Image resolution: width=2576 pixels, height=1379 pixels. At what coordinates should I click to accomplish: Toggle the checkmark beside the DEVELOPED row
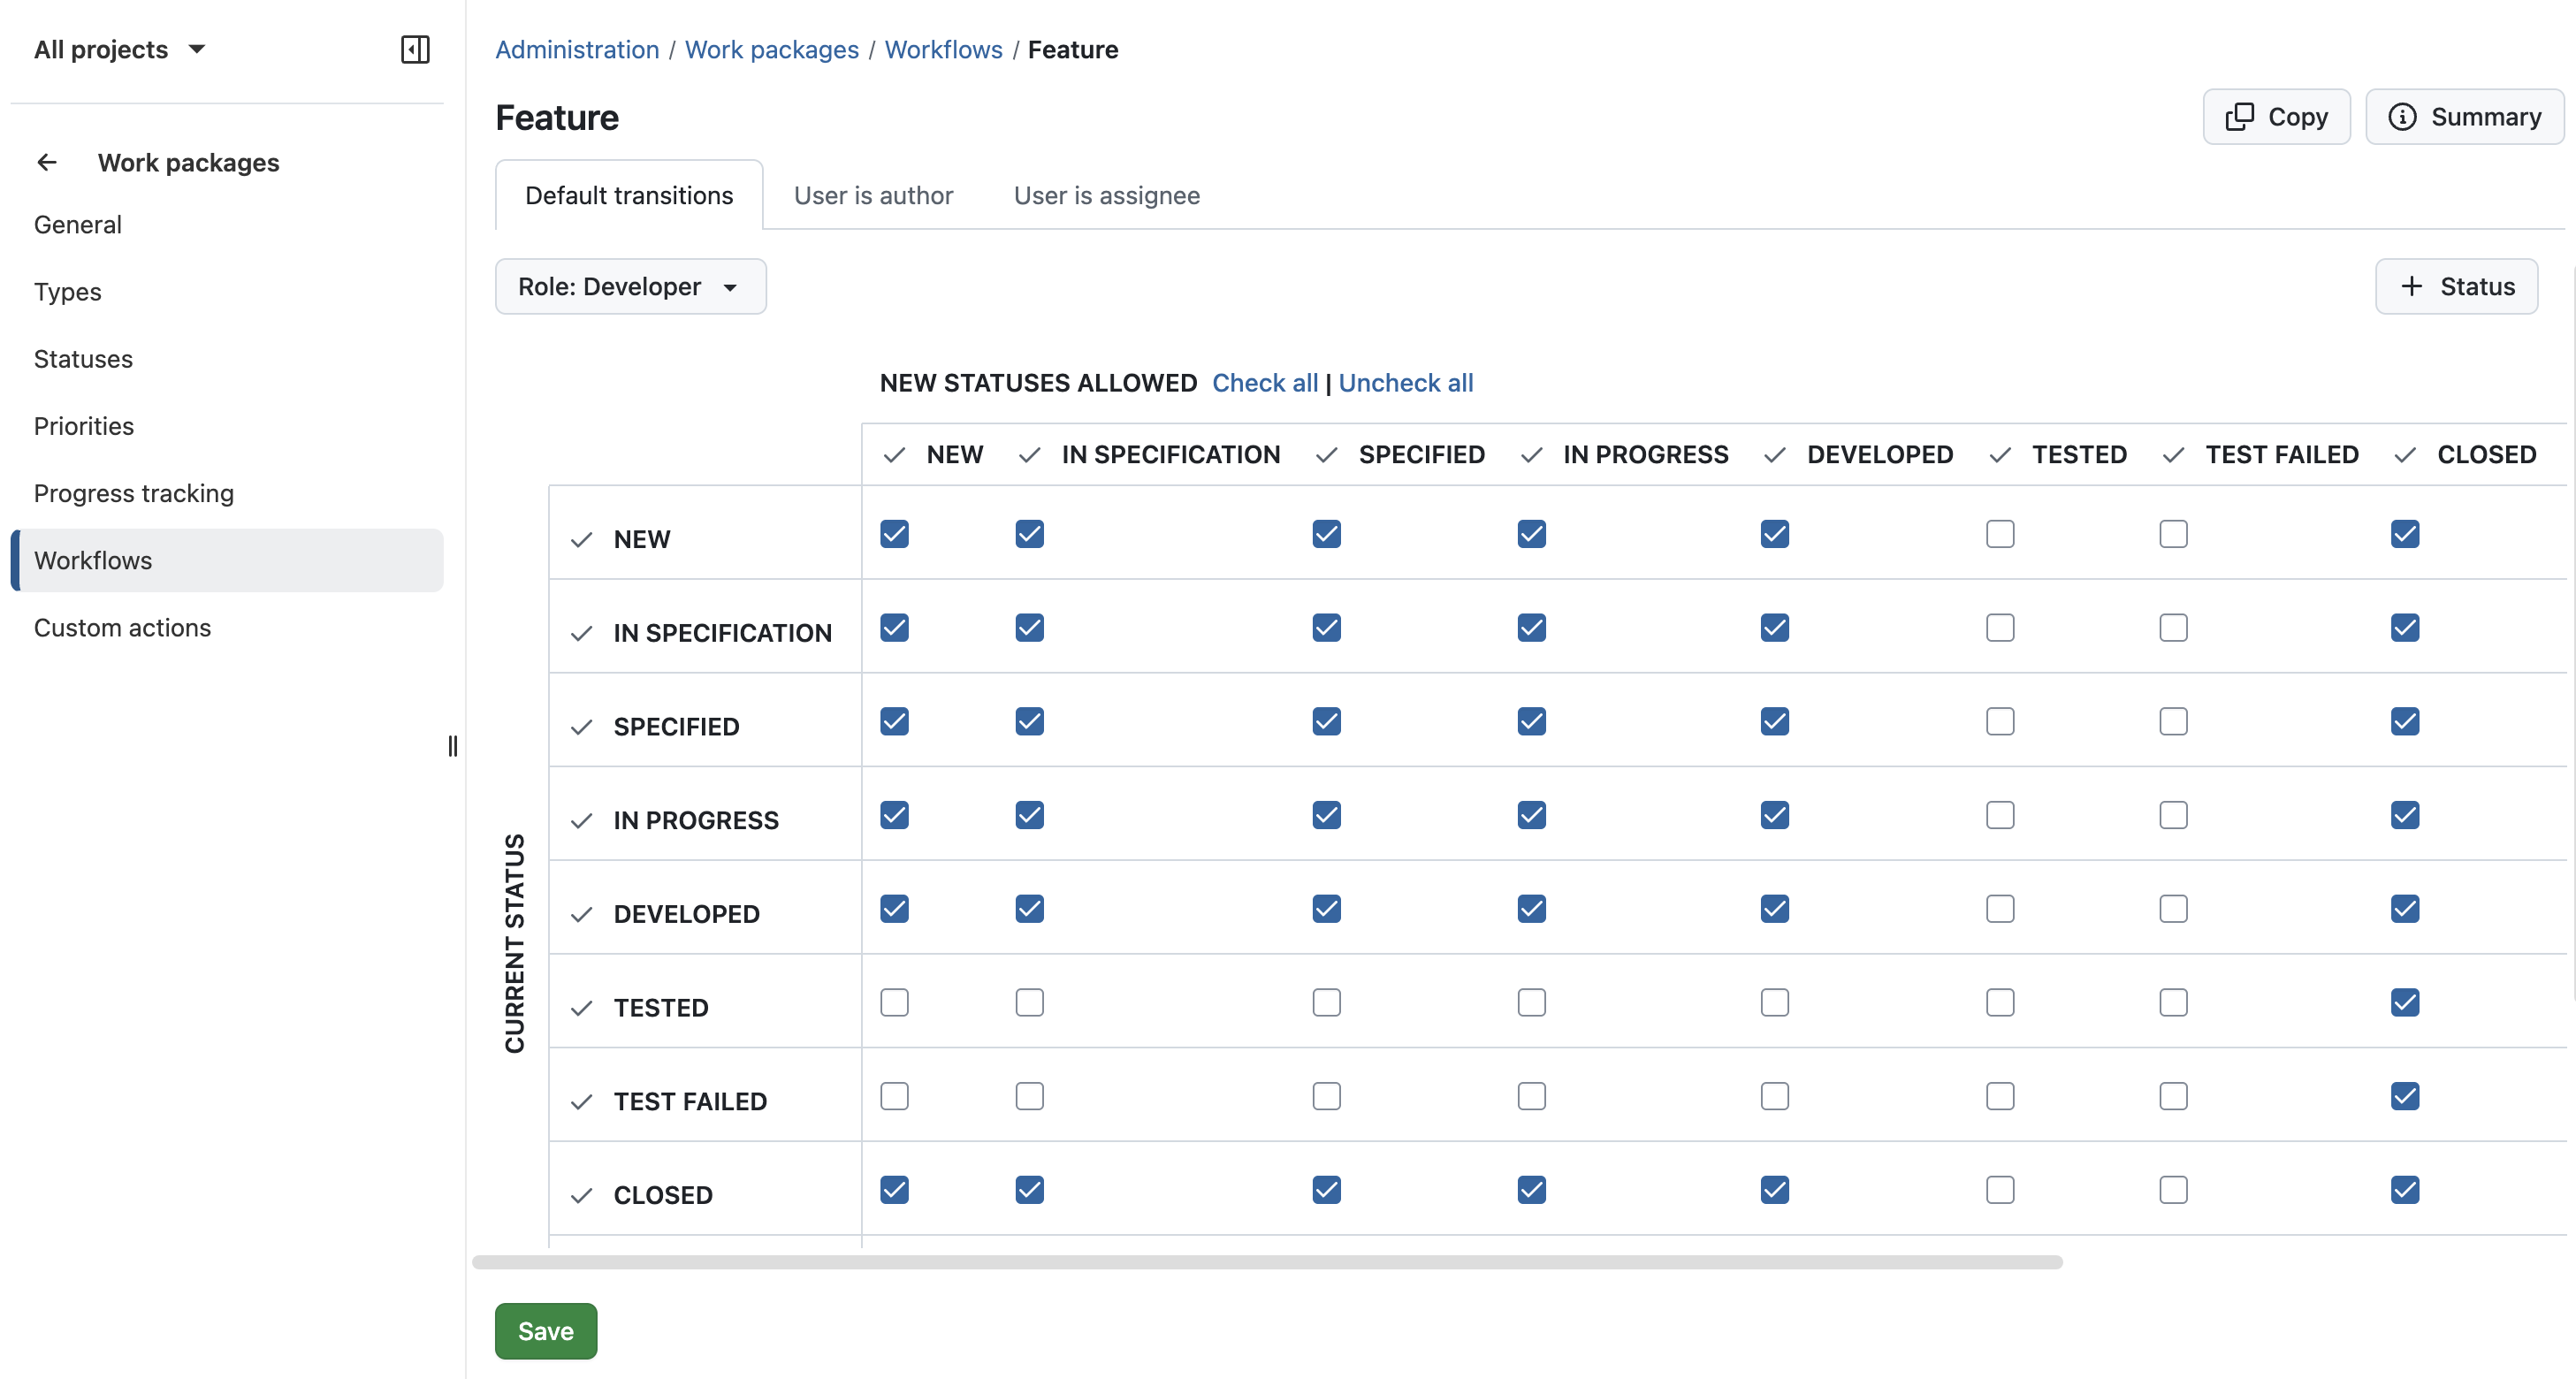tap(582, 914)
